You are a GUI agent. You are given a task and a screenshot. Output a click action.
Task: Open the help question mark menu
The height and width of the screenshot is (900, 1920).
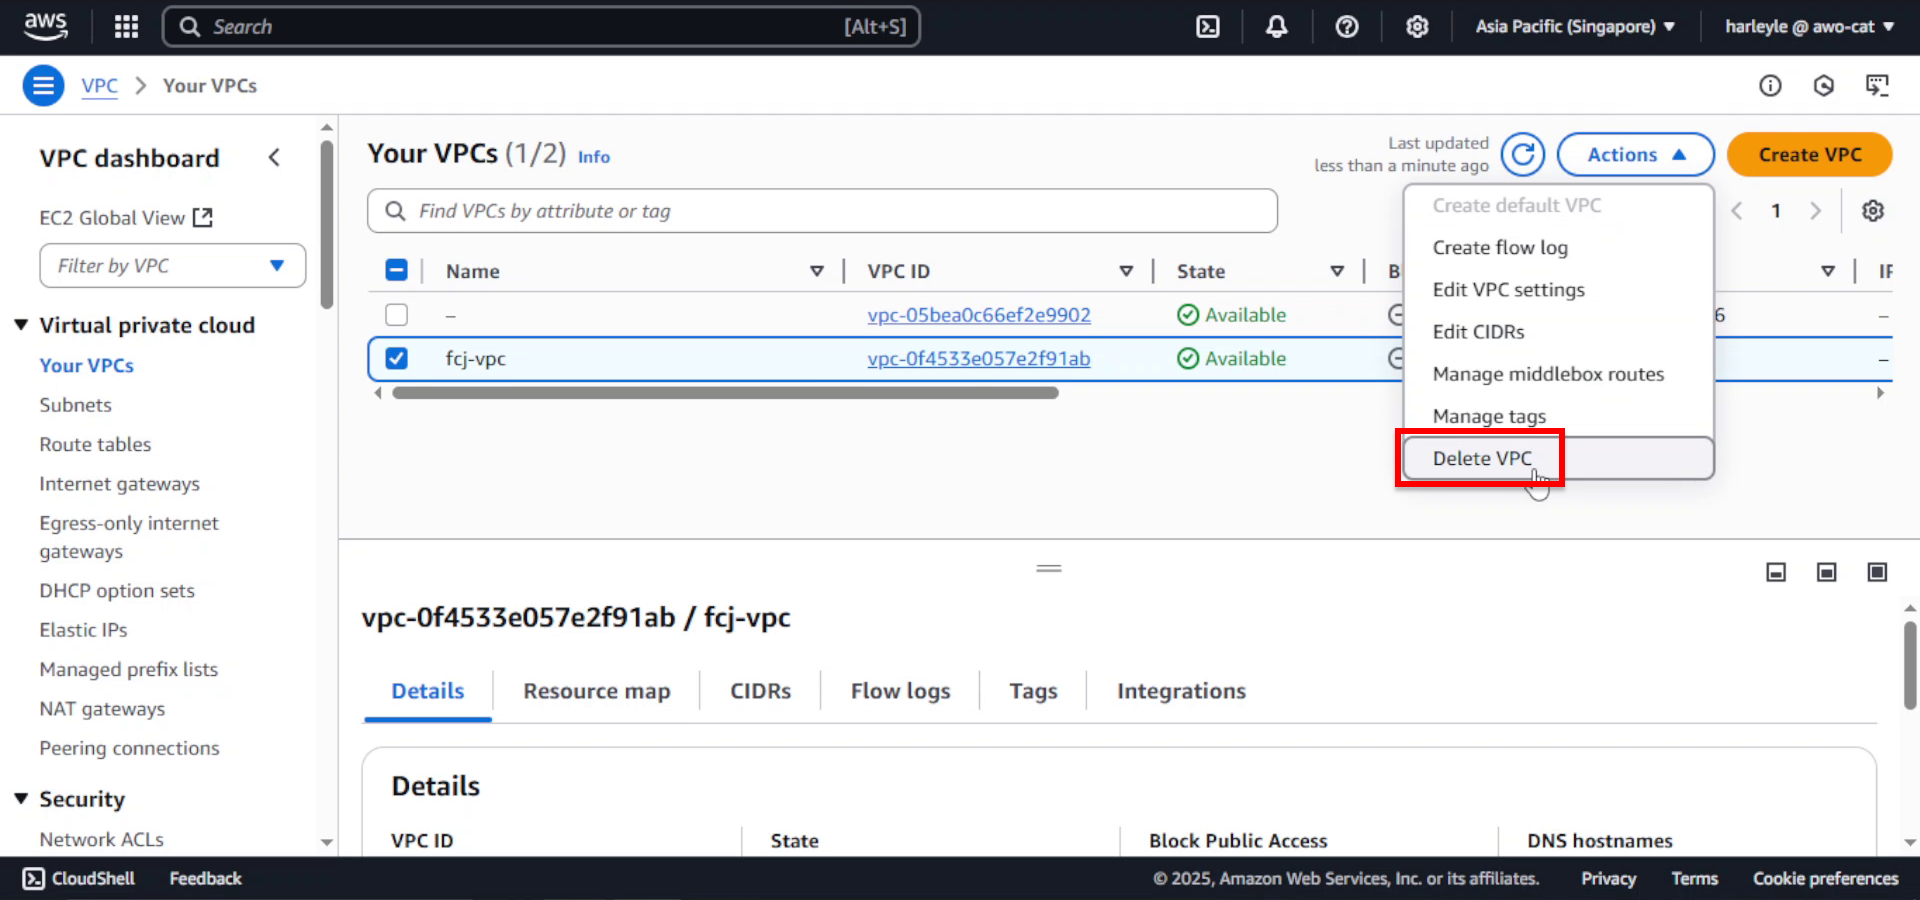[x=1347, y=27]
